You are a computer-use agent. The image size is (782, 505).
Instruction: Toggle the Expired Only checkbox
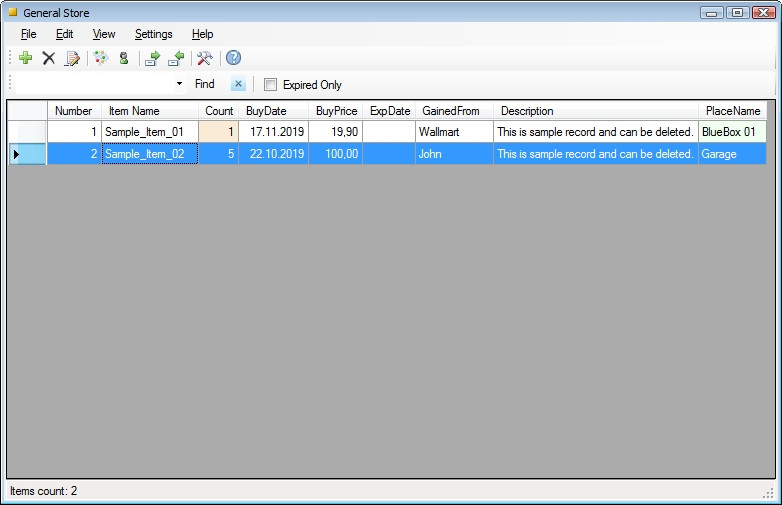[x=270, y=84]
